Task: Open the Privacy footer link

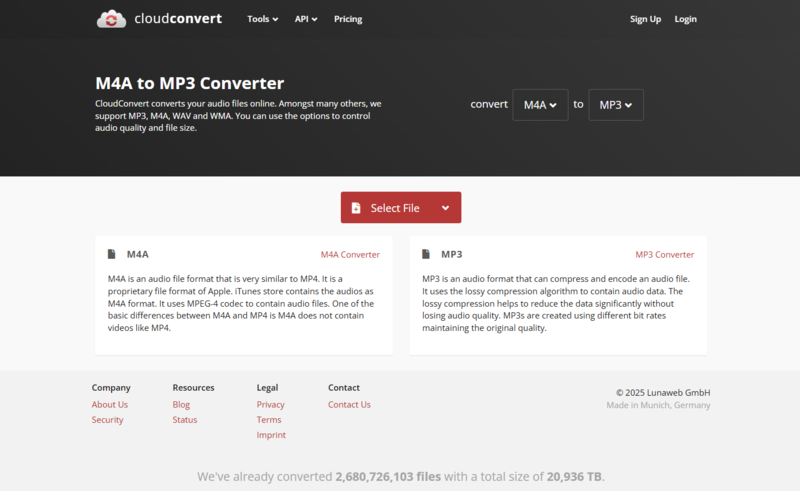Action: click(x=270, y=404)
